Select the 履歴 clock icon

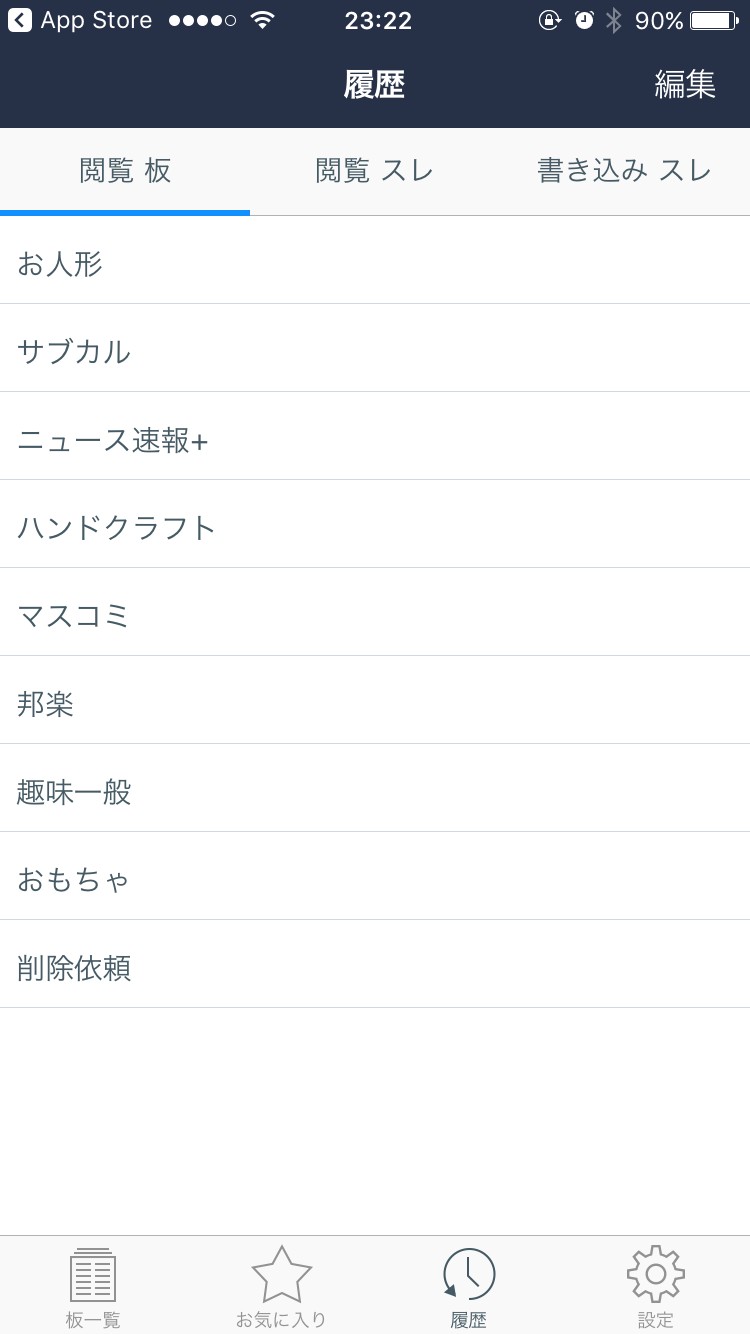click(468, 1276)
